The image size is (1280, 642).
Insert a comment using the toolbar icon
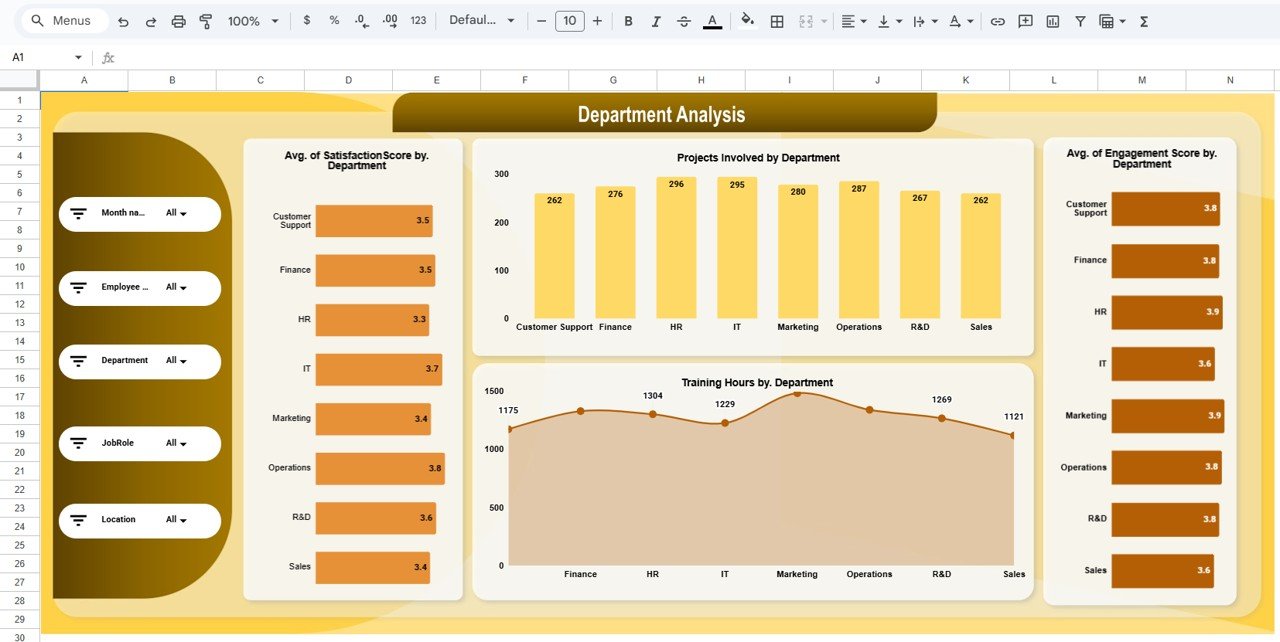pyautogui.click(x=1025, y=20)
